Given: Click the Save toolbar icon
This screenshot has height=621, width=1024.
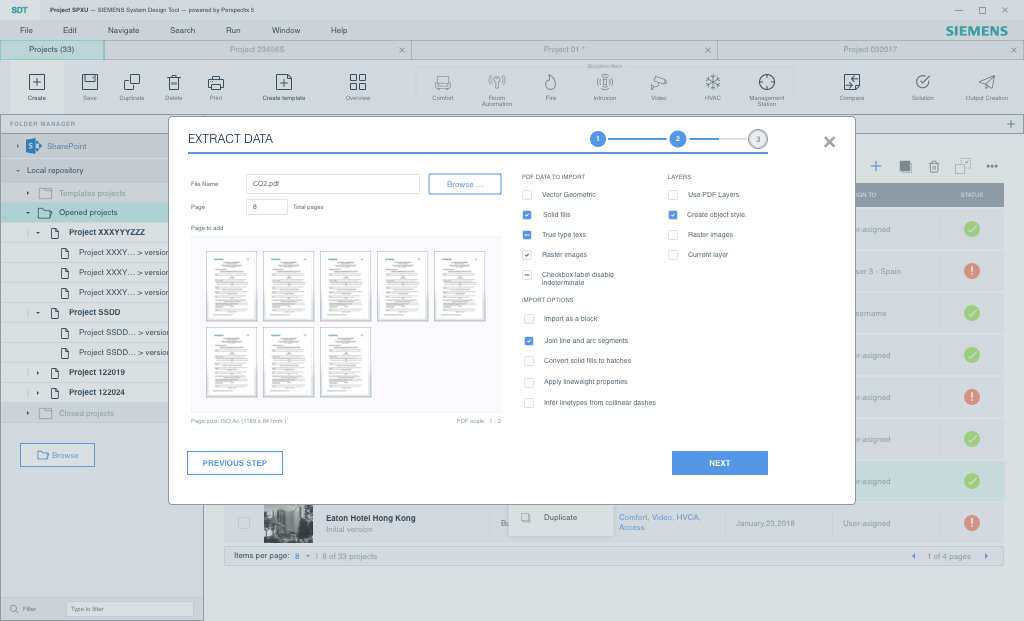Looking at the screenshot, I should (x=89, y=82).
